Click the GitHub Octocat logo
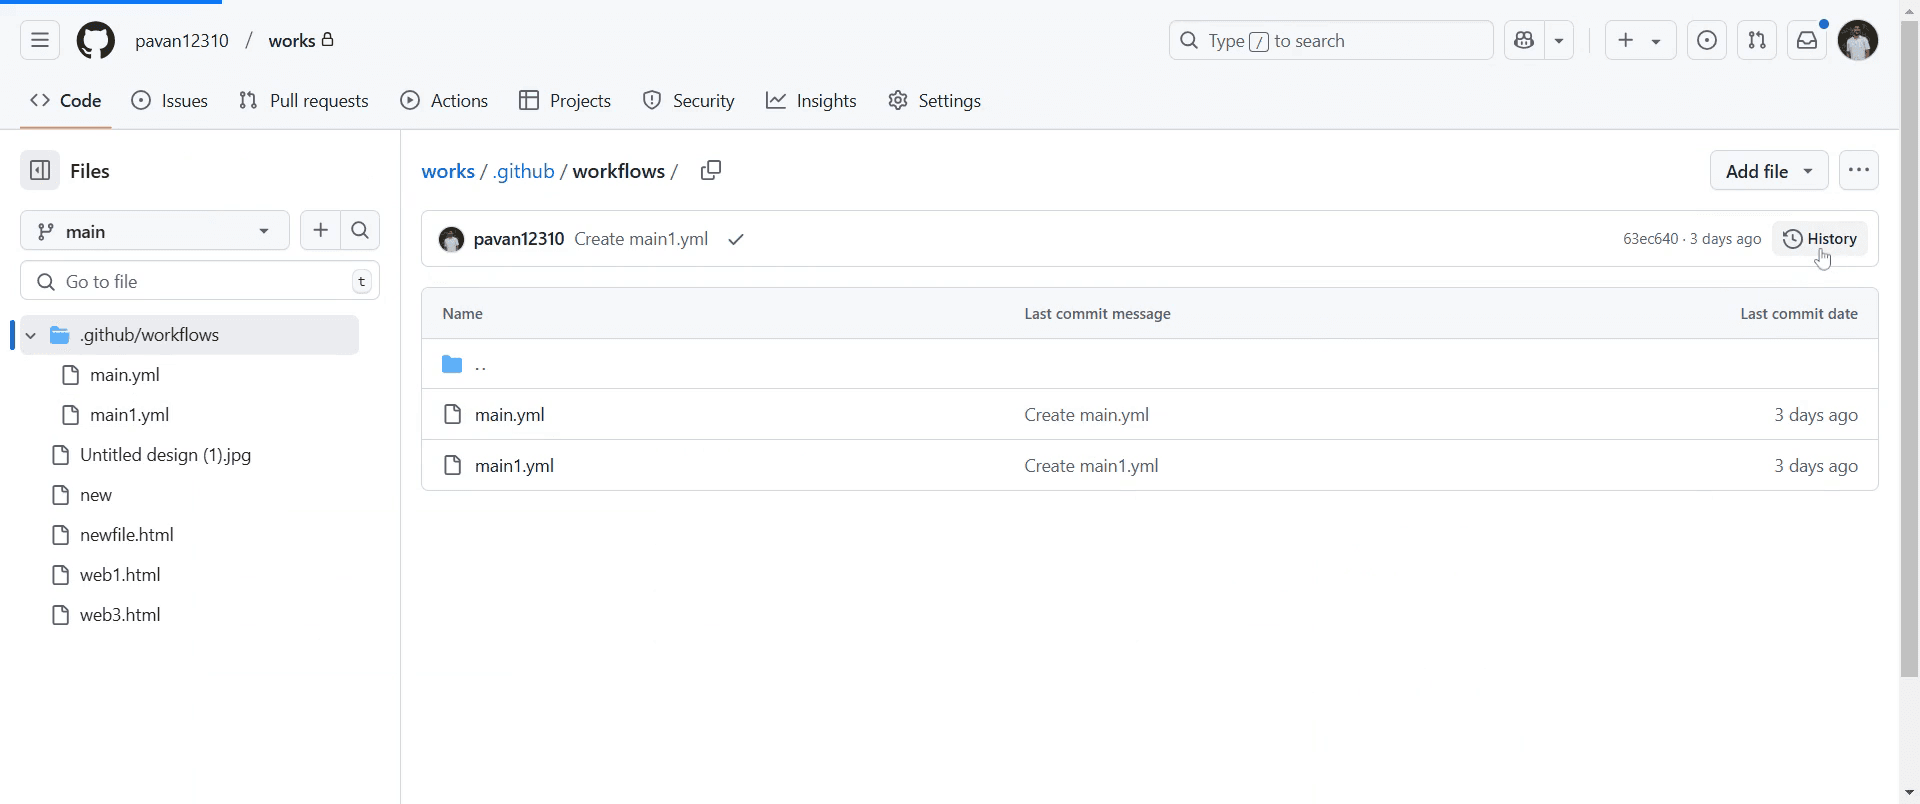 point(96,40)
